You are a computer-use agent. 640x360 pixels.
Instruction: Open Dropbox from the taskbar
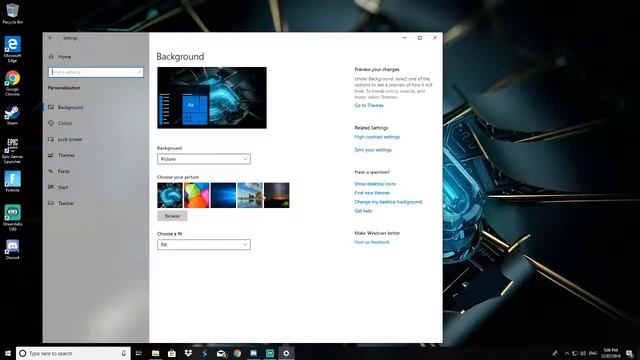(188, 353)
